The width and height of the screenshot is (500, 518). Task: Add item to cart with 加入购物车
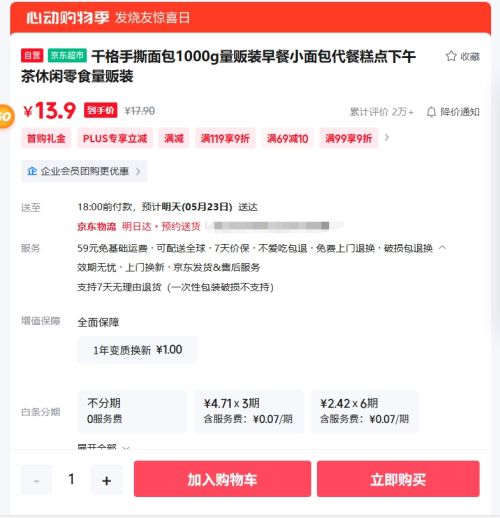(222, 479)
